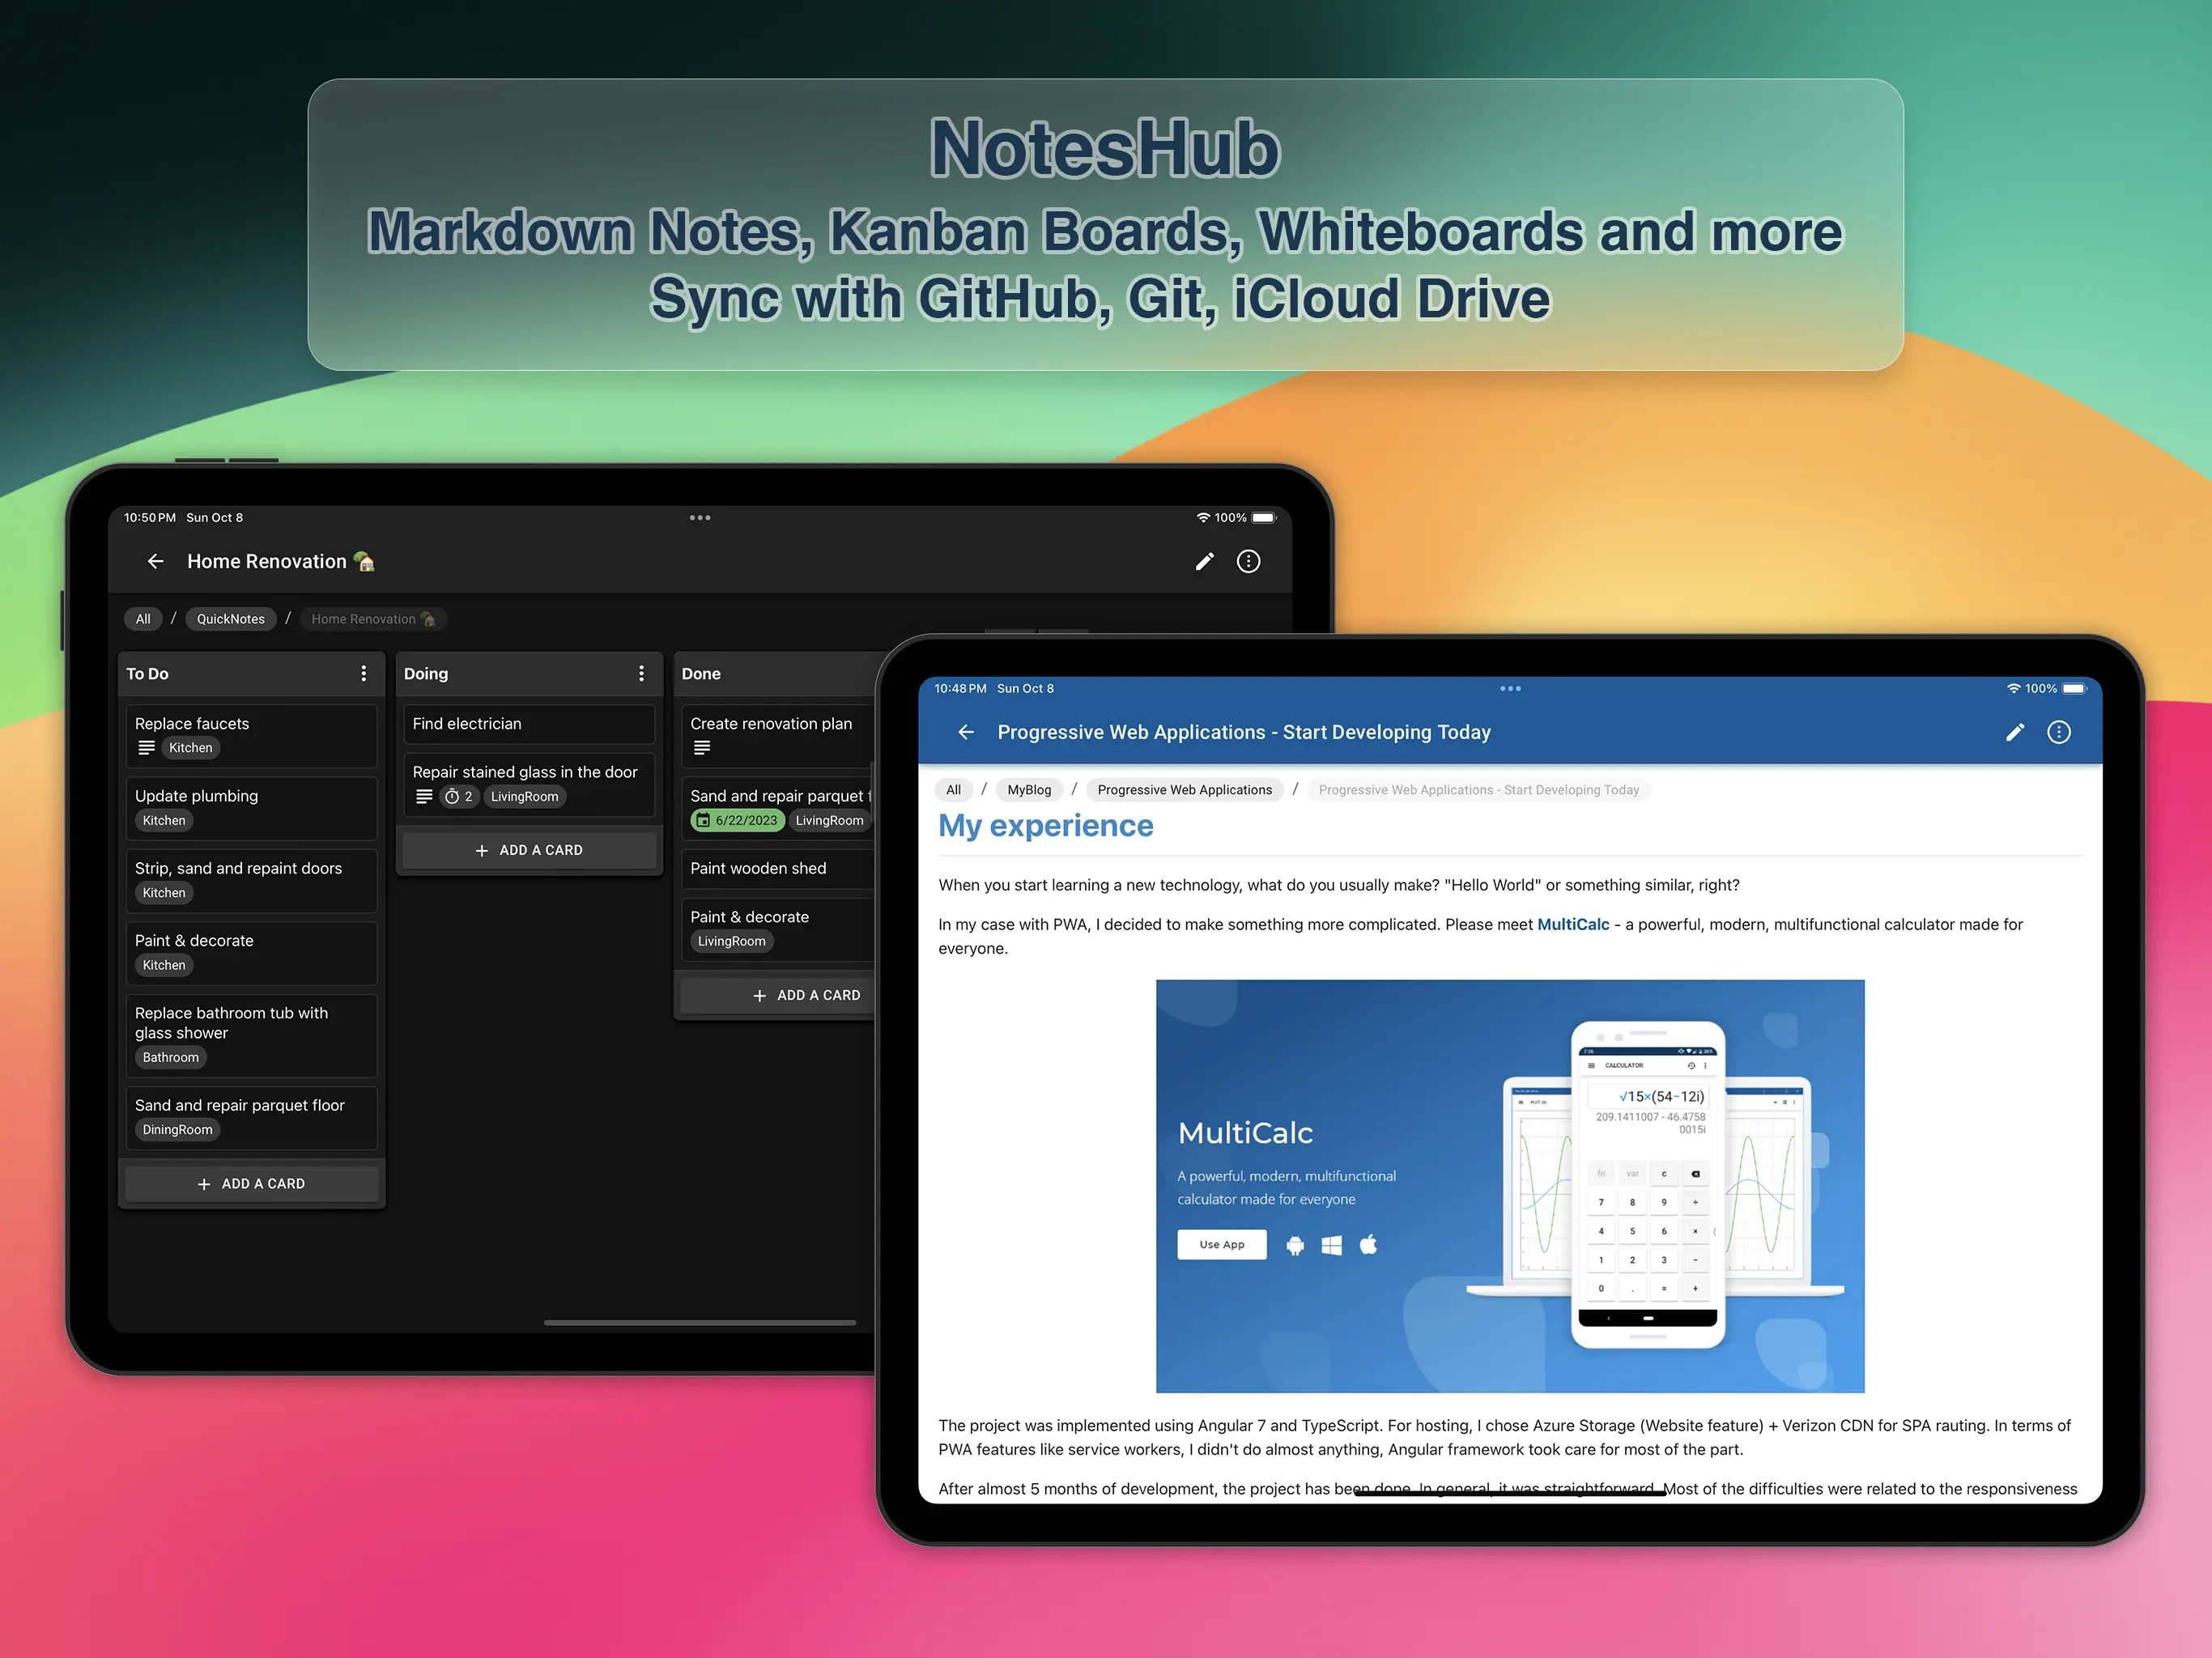Click pencil edit icon in blue note header
The image size is (2212, 1658).
click(x=2015, y=732)
